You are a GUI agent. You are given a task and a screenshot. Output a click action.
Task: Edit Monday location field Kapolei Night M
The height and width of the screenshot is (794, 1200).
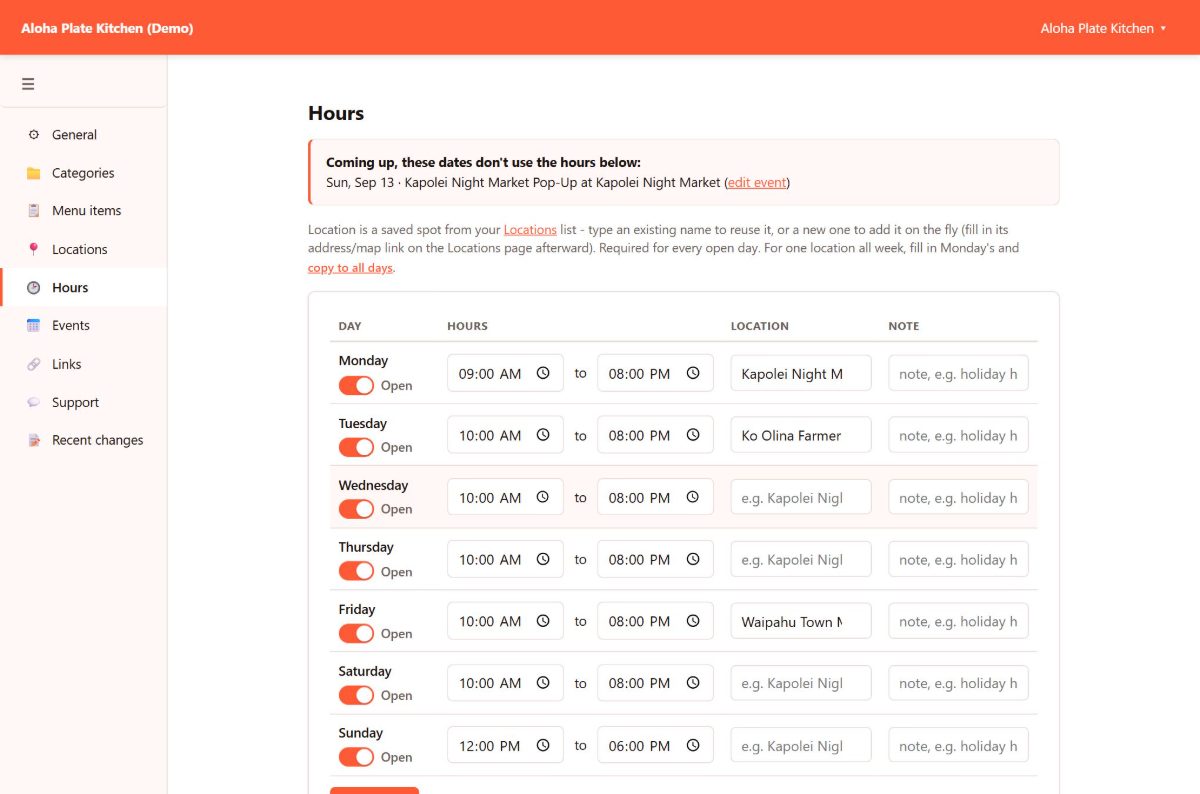(x=801, y=373)
